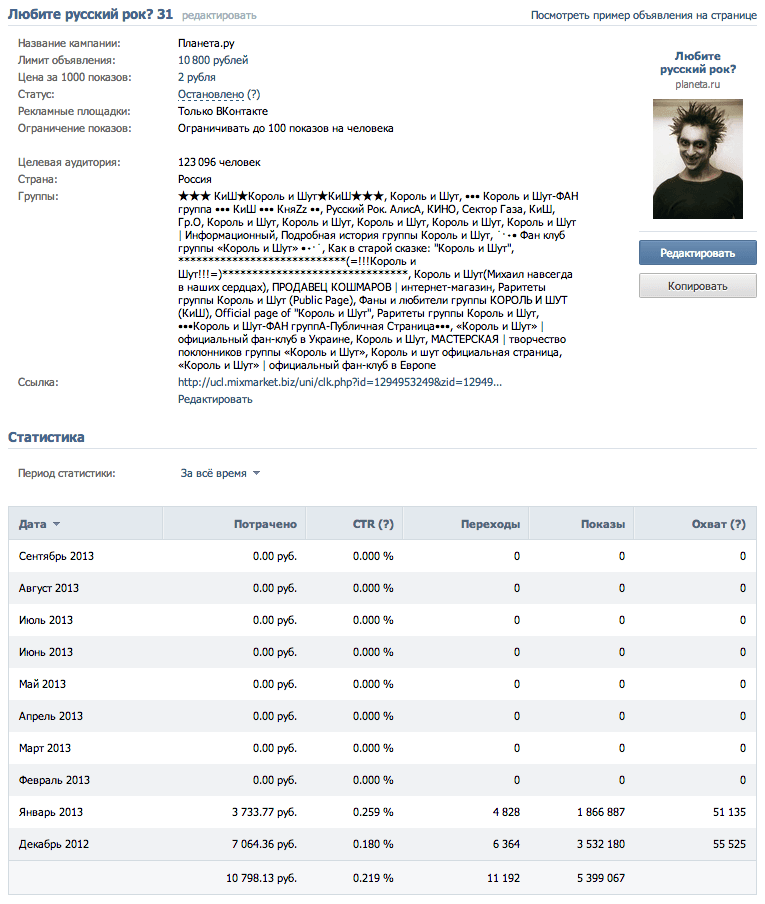Click the '1 866 887' impressions value

coord(601,812)
